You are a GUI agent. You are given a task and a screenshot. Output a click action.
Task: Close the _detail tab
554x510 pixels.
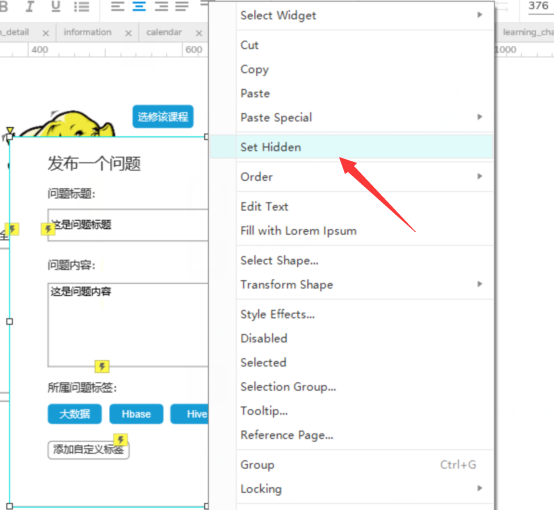coord(46,33)
